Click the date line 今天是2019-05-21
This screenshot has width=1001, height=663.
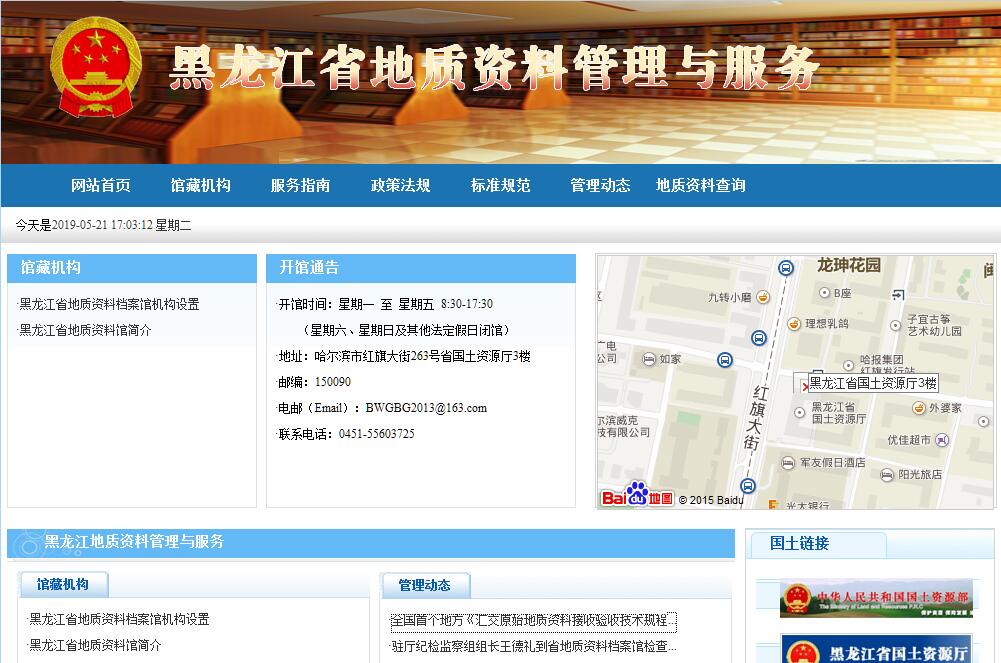(x=103, y=225)
